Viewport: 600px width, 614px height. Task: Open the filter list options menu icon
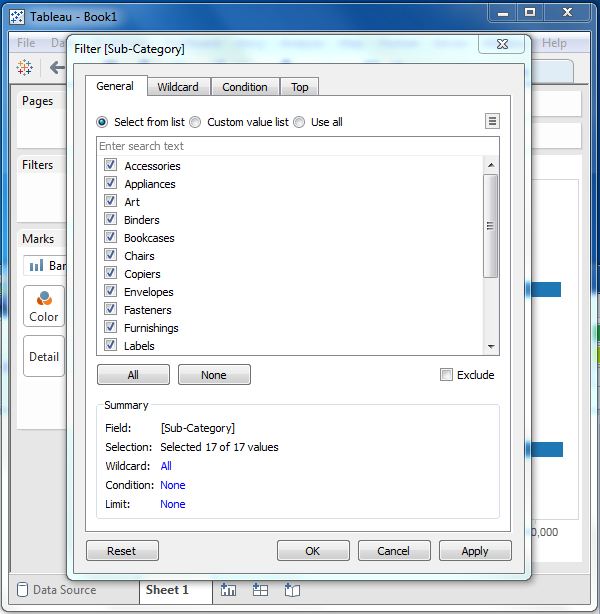(x=492, y=121)
